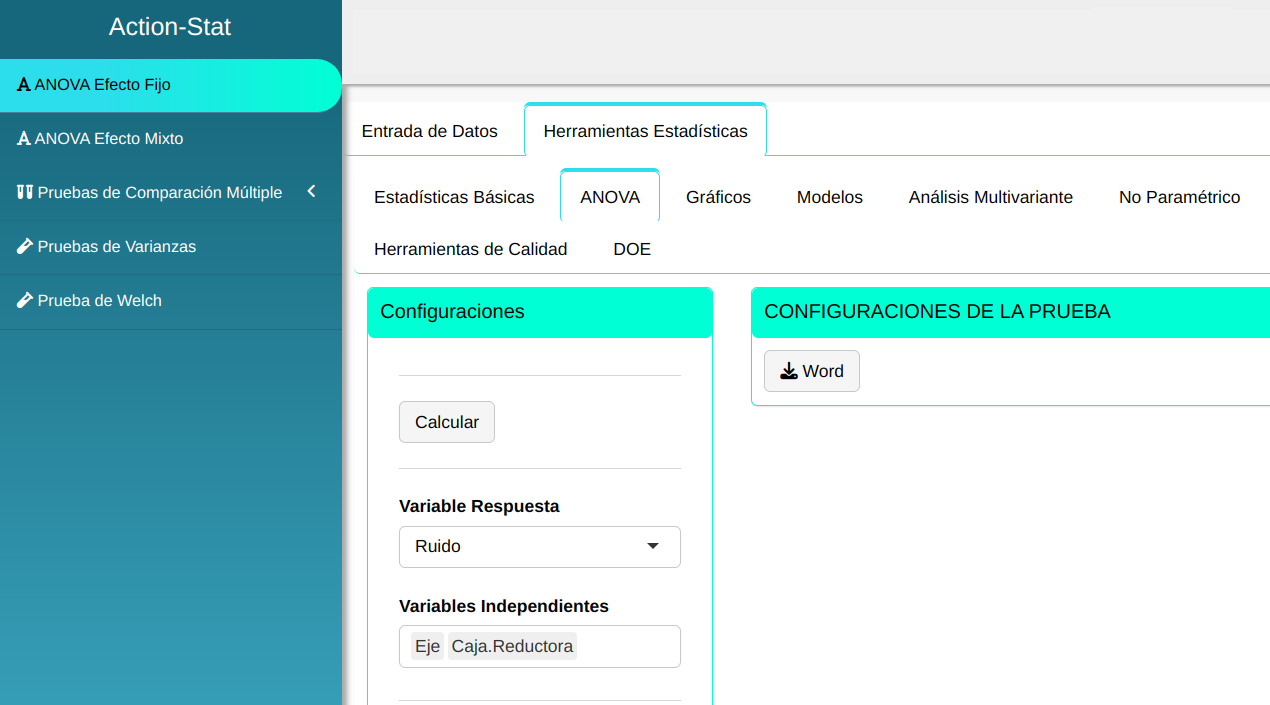Image resolution: width=1270 pixels, height=705 pixels.
Task: Click the Ruido dropdown arrow
Action: pyautogui.click(x=653, y=547)
